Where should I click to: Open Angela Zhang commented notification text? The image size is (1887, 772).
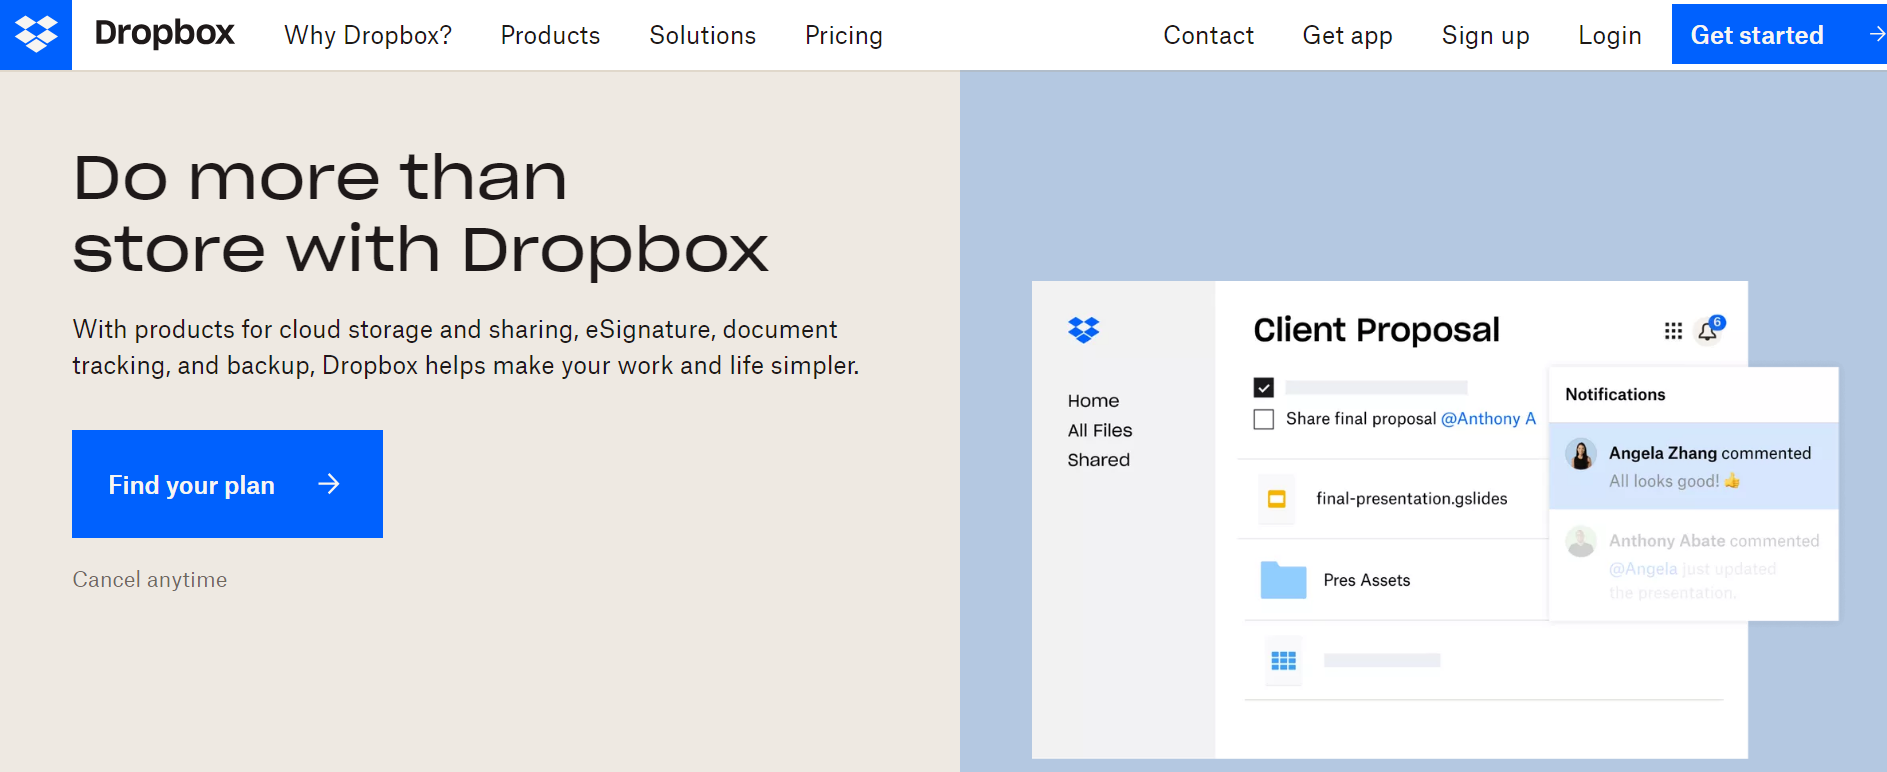tap(1710, 453)
